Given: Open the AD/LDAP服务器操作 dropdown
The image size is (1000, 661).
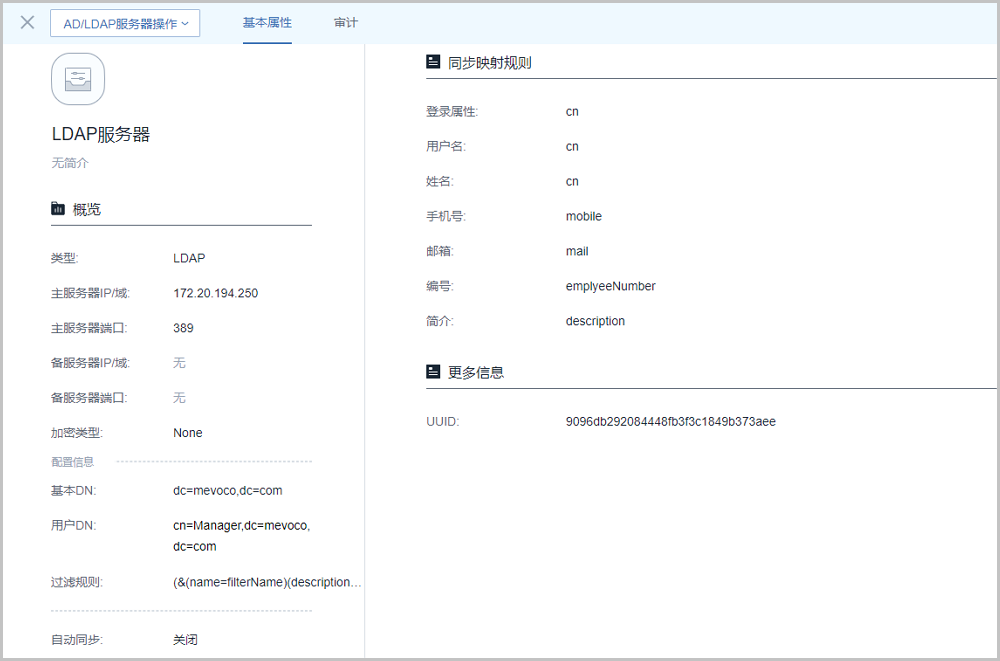Looking at the screenshot, I should [x=125, y=23].
